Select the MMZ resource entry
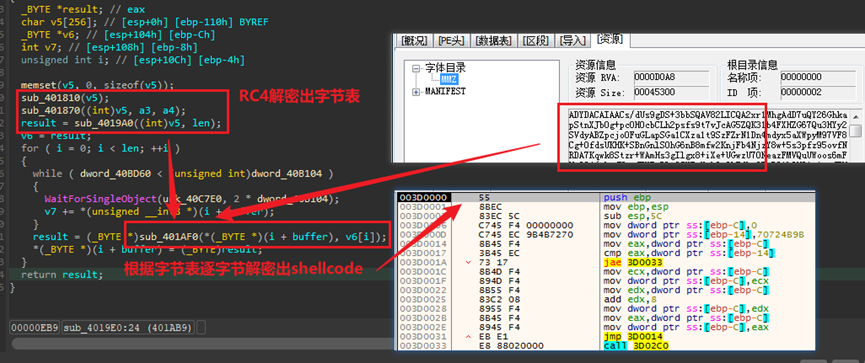Viewport: 865px width, 363px height. click(449, 80)
